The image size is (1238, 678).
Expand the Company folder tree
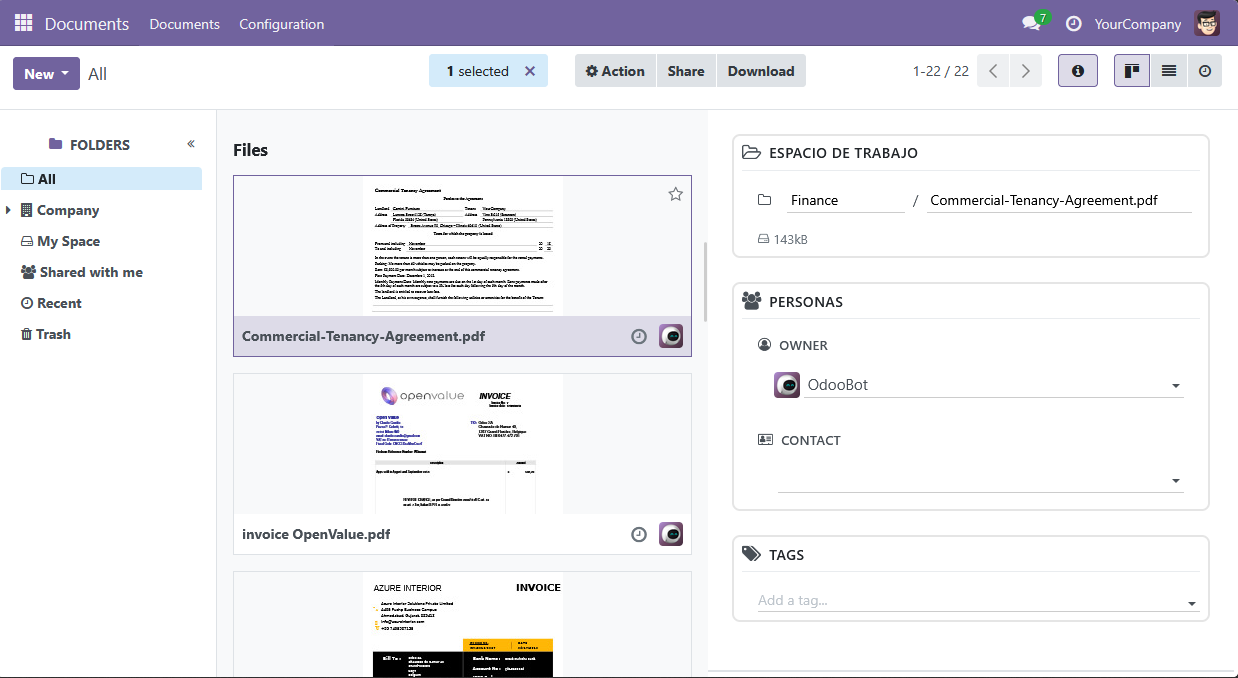(x=9, y=210)
